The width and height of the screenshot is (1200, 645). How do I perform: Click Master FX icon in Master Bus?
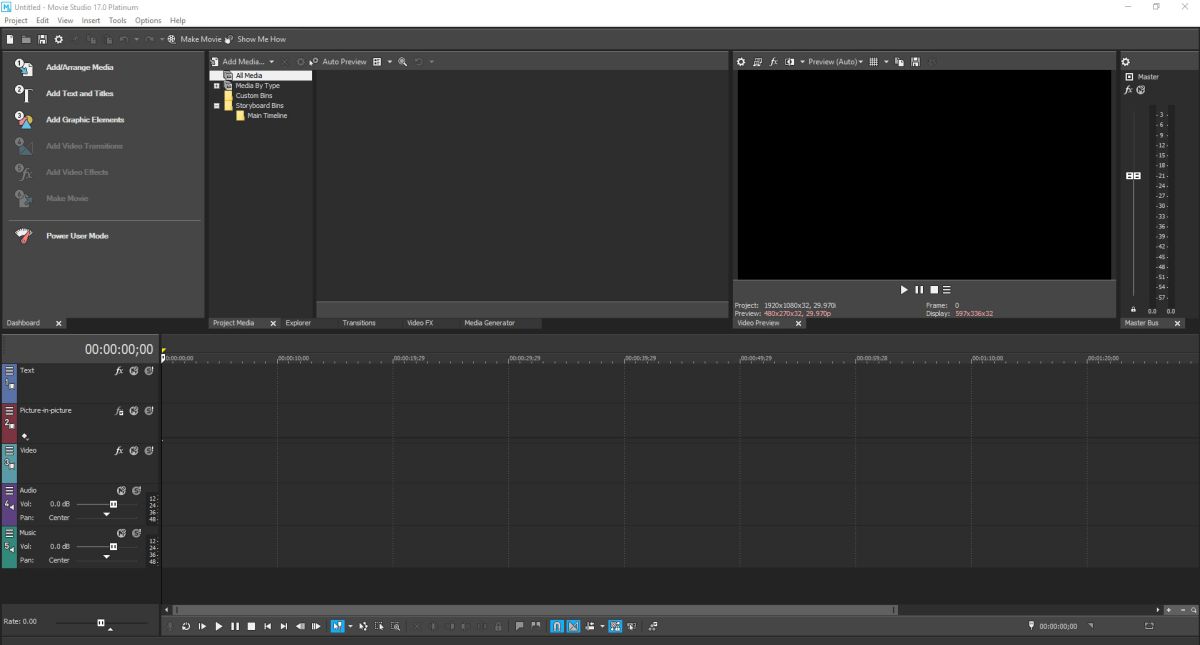pos(1129,90)
